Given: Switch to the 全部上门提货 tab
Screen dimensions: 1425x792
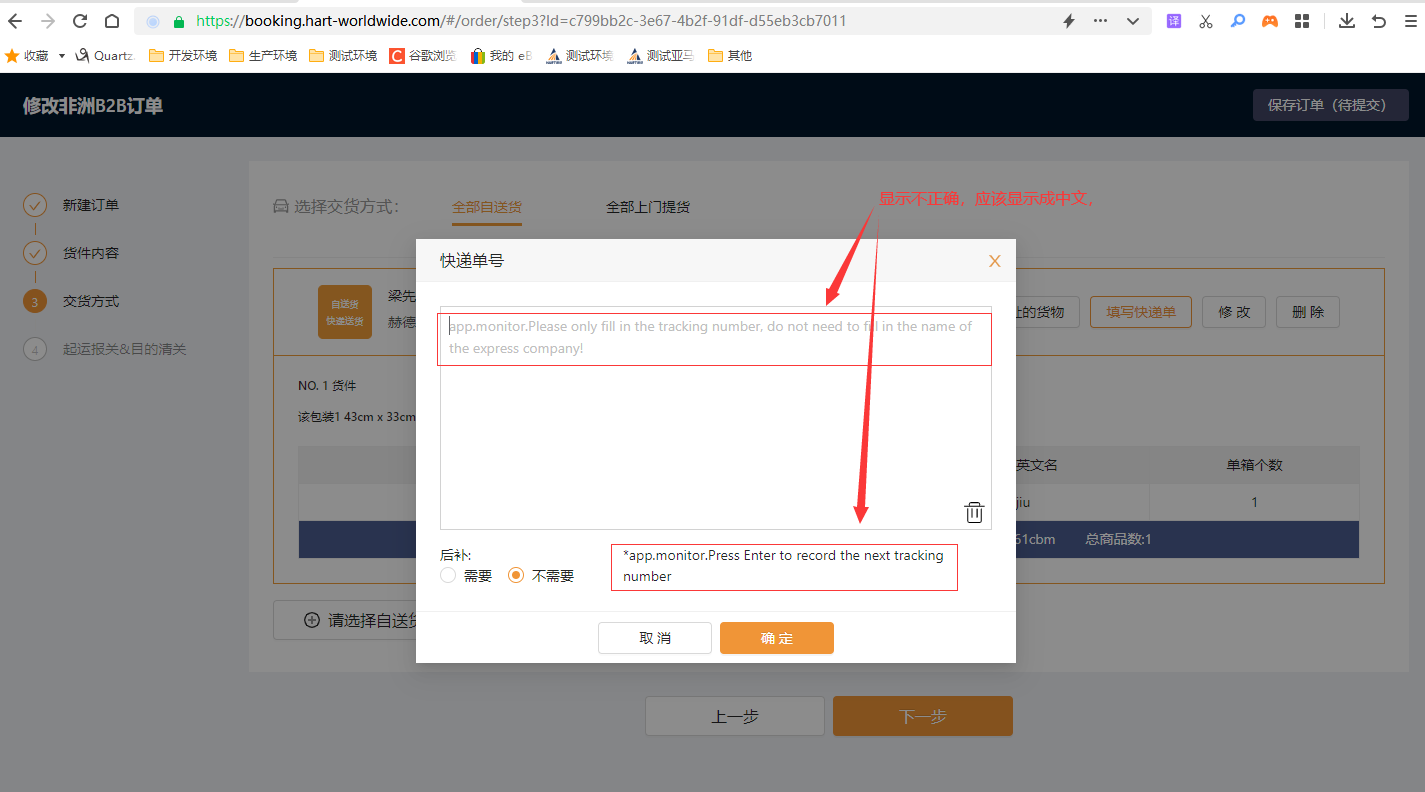Looking at the screenshot, I should 647,207.
